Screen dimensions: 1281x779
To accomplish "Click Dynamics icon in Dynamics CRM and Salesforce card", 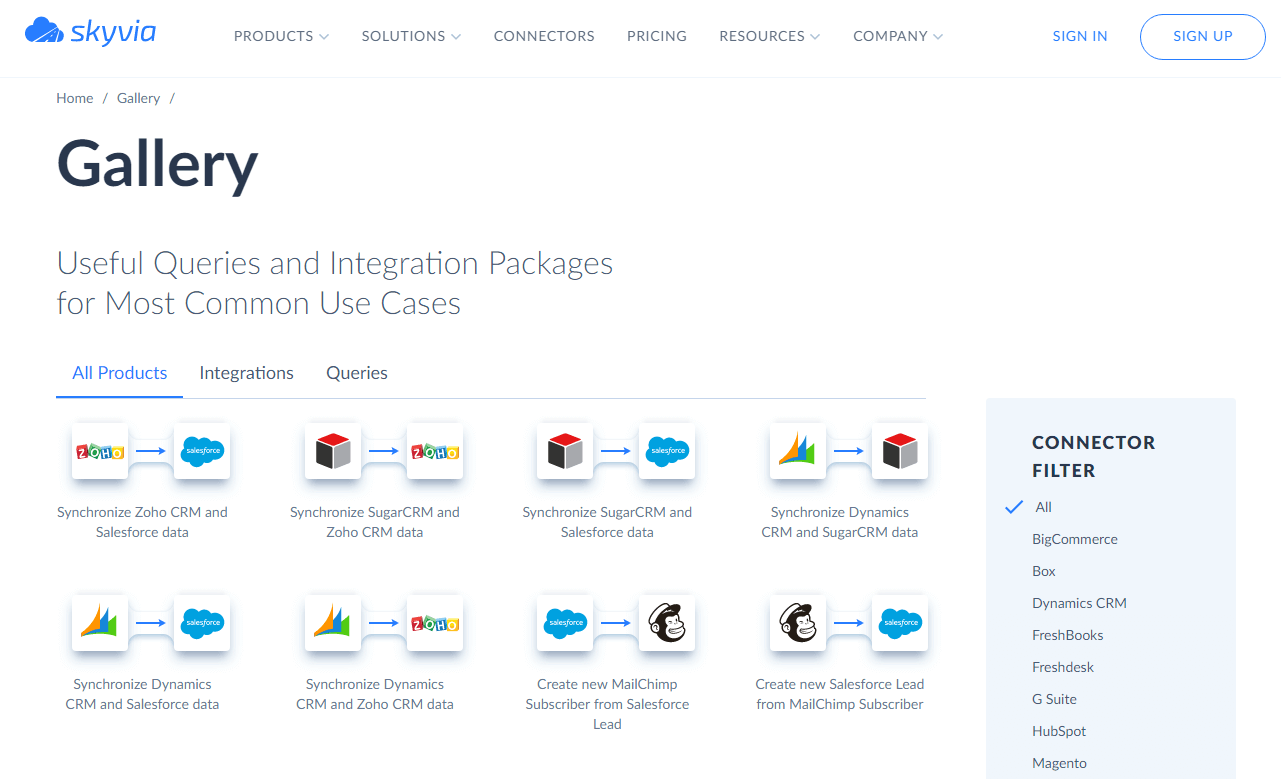I will (100, 623).
